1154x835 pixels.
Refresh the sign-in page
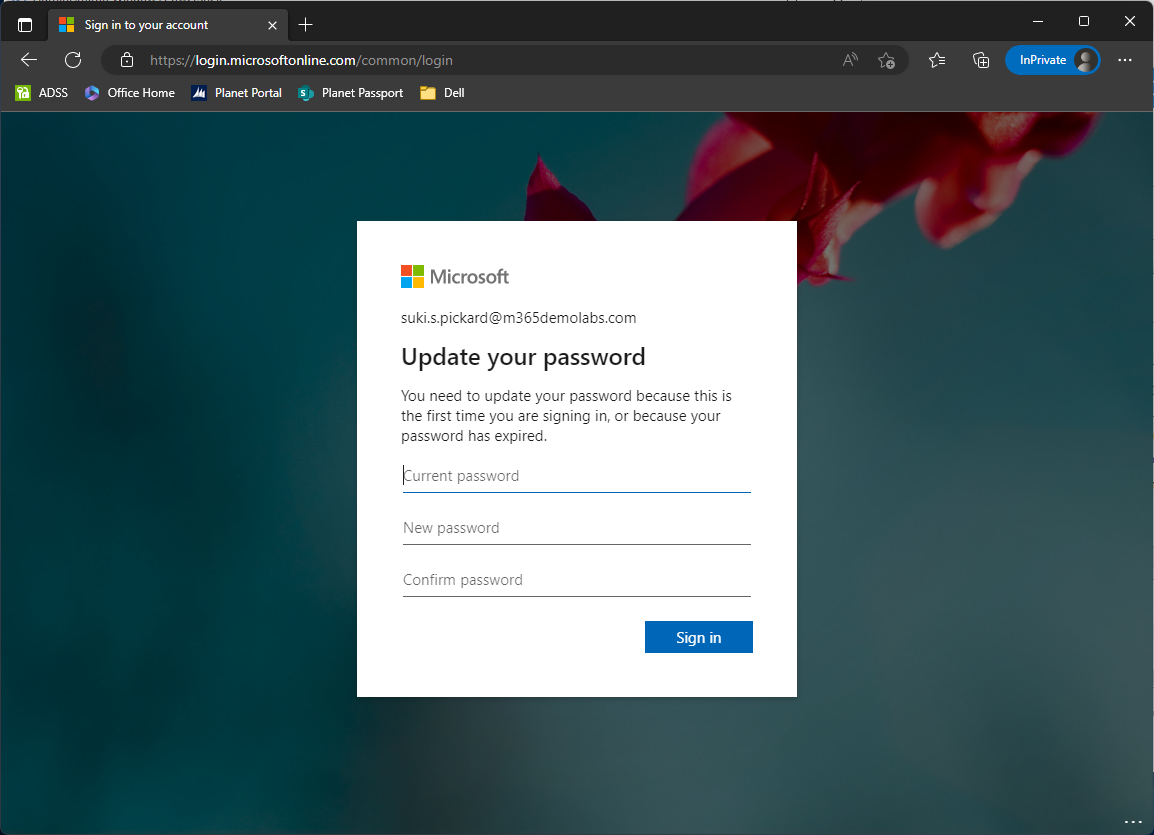(x=73, y=60)
